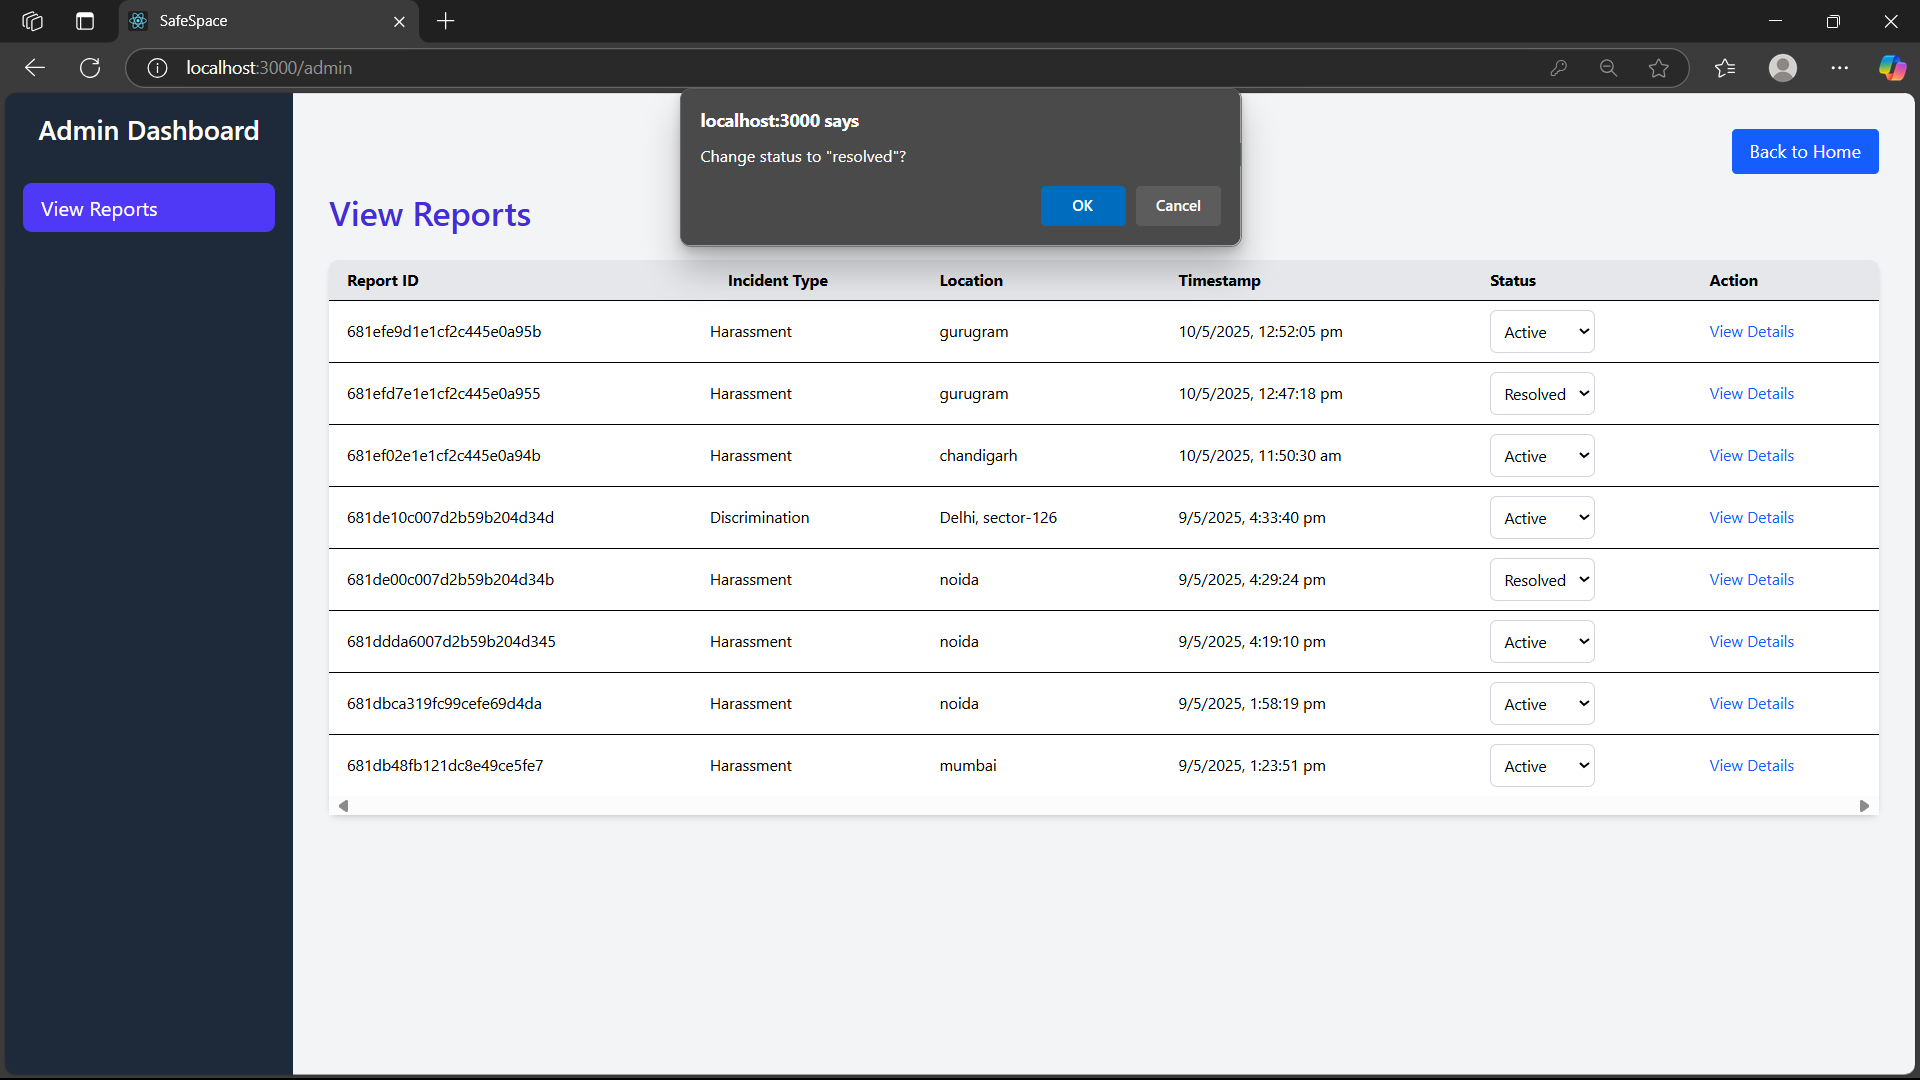Click the address bar showing localhost:3000/admin
This screenshot has height=1080, width=1920.
pos(800,68)
